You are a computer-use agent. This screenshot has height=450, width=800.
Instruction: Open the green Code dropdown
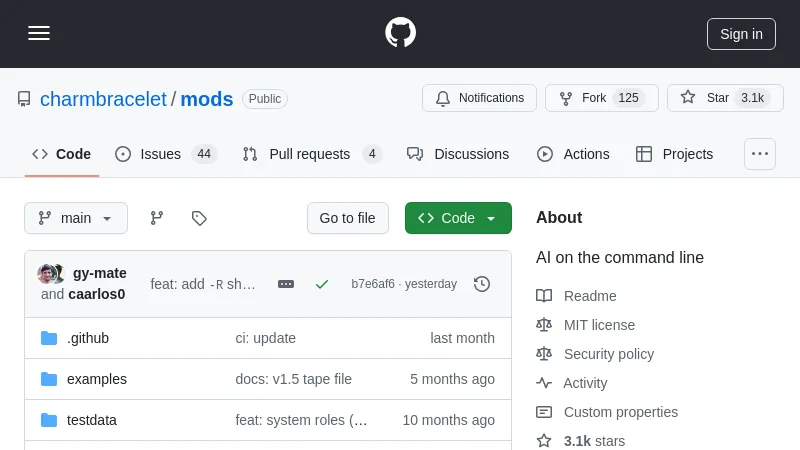coord(458,218)
